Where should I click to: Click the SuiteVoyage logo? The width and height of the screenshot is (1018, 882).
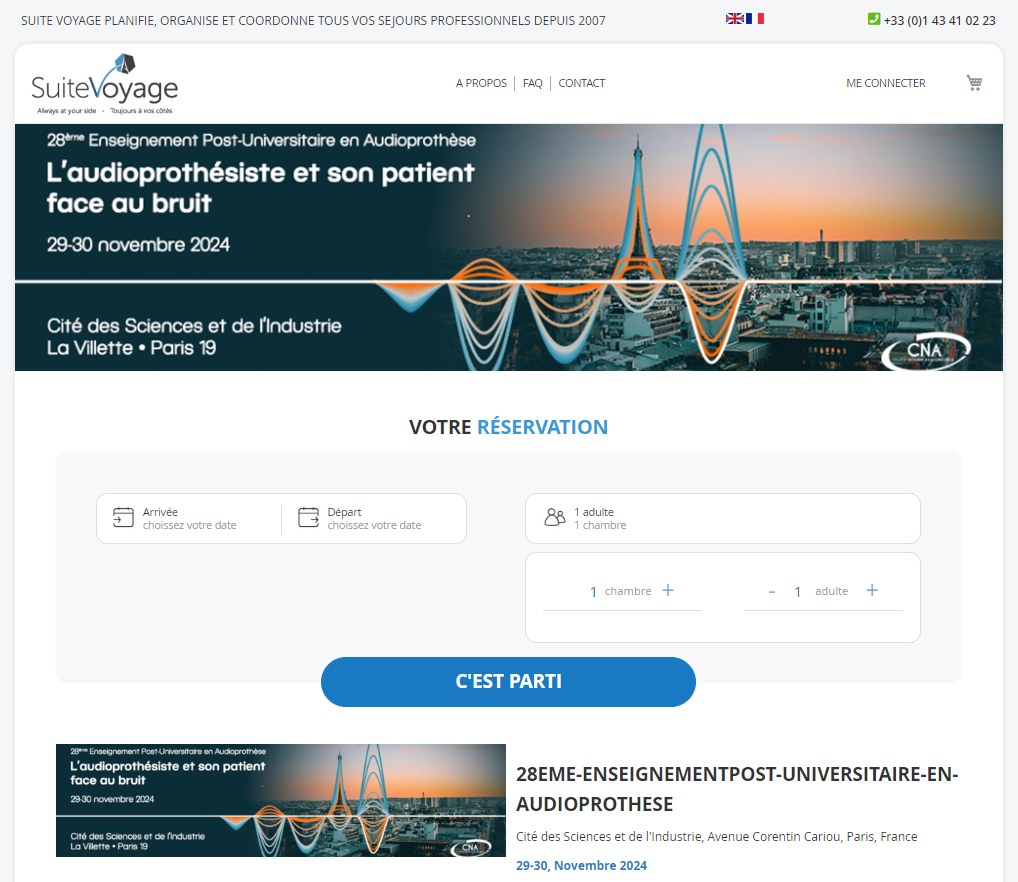click(x=105, y=84)
